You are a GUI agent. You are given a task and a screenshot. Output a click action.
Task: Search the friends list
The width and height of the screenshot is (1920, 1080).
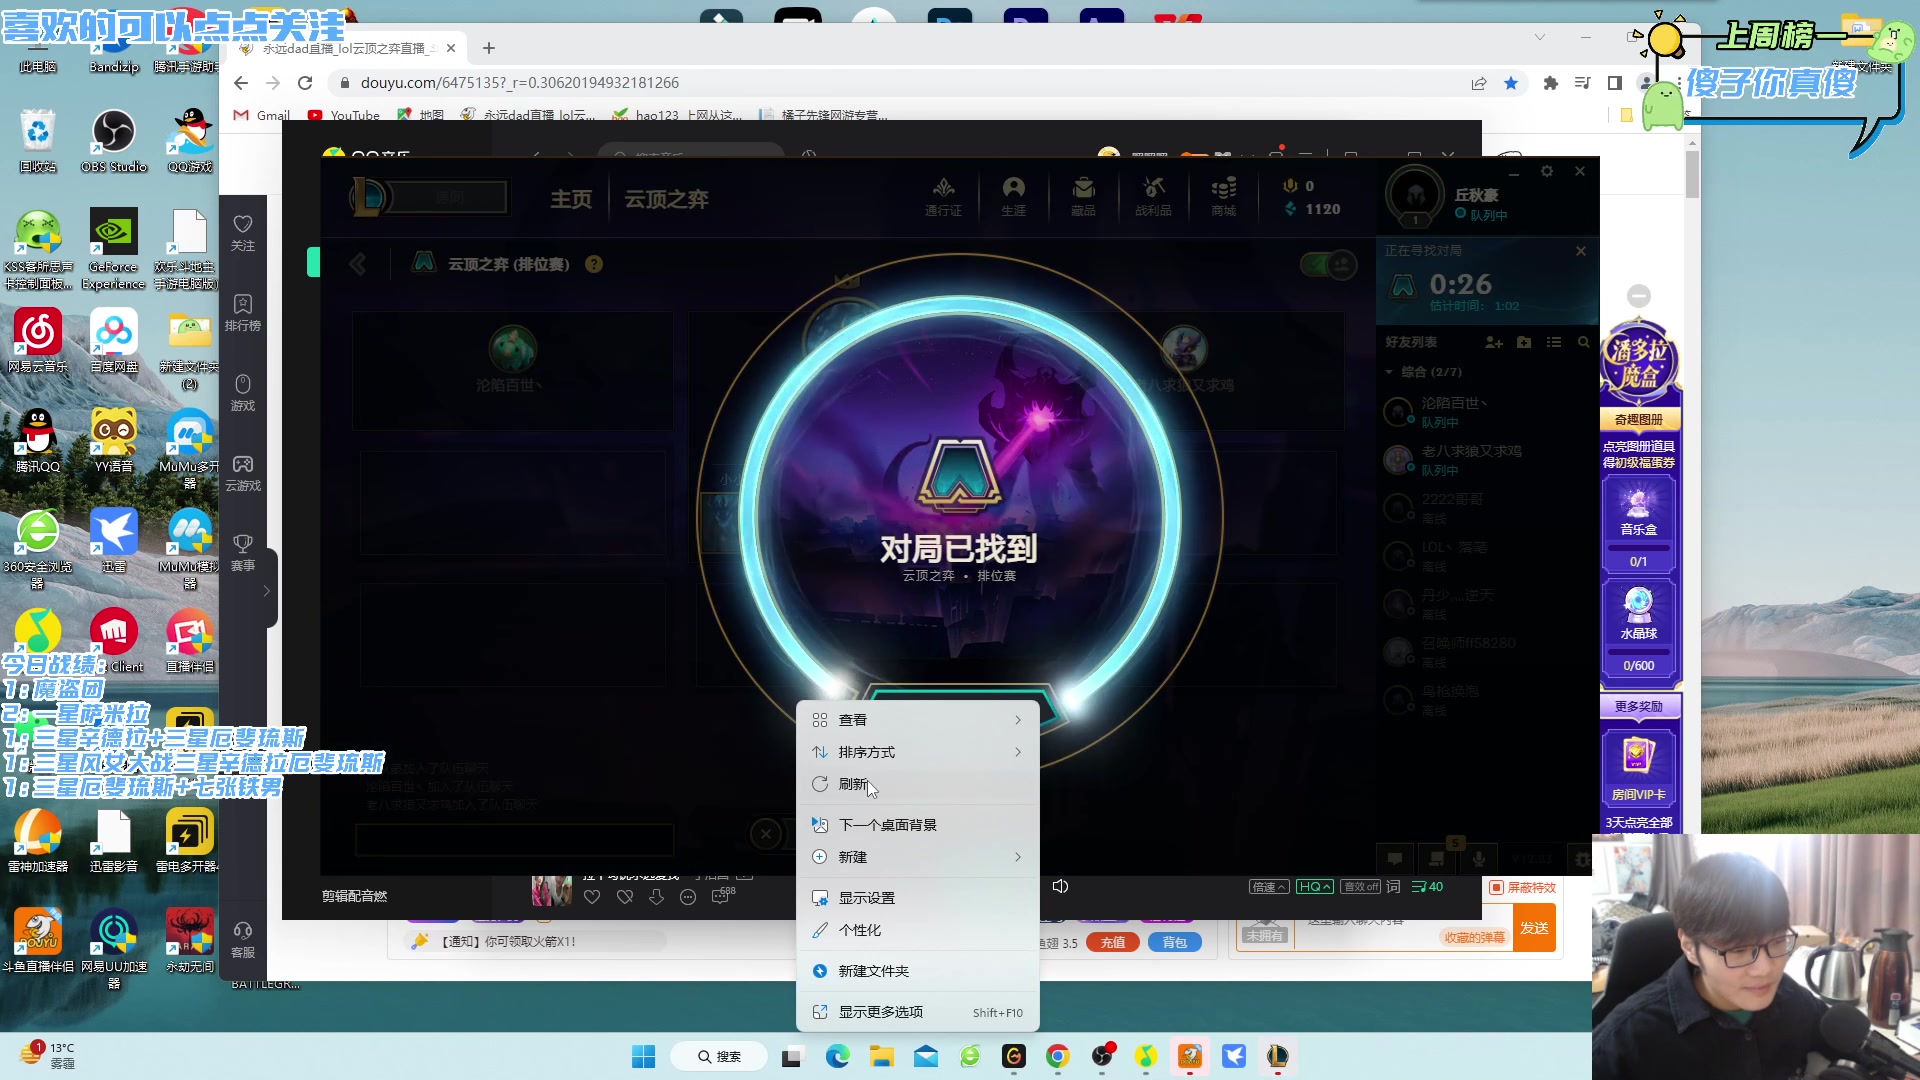pos(1583,342)
